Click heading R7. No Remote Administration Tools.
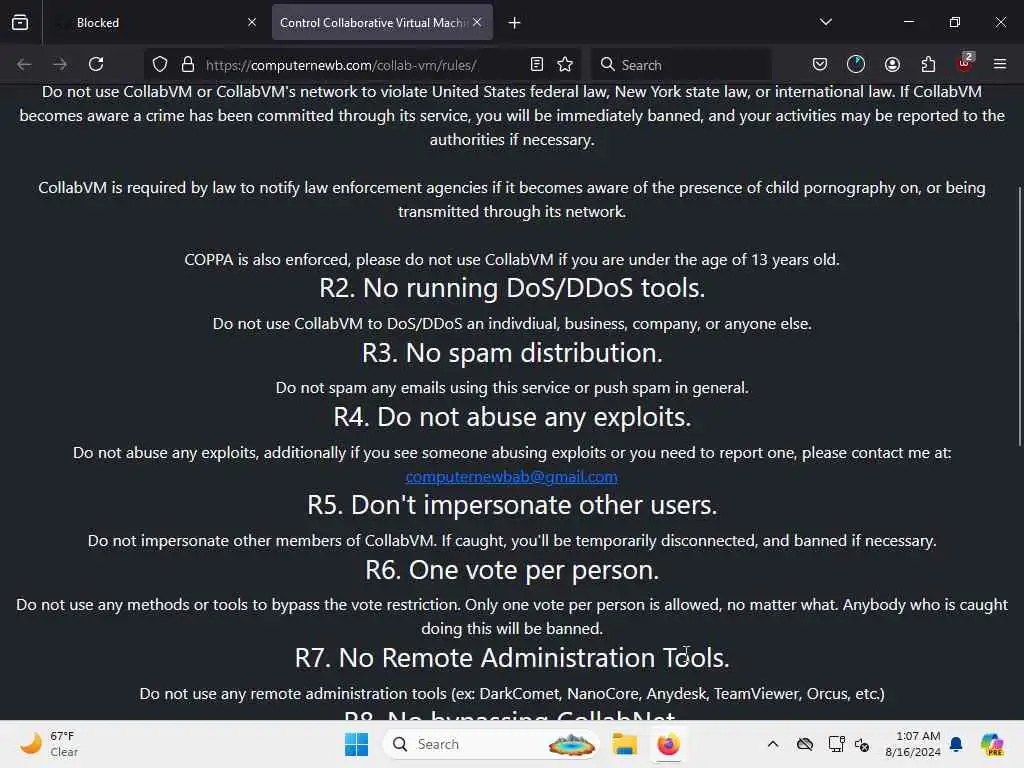The width and height of the screenshot is (1024, 768). point(512,658)
